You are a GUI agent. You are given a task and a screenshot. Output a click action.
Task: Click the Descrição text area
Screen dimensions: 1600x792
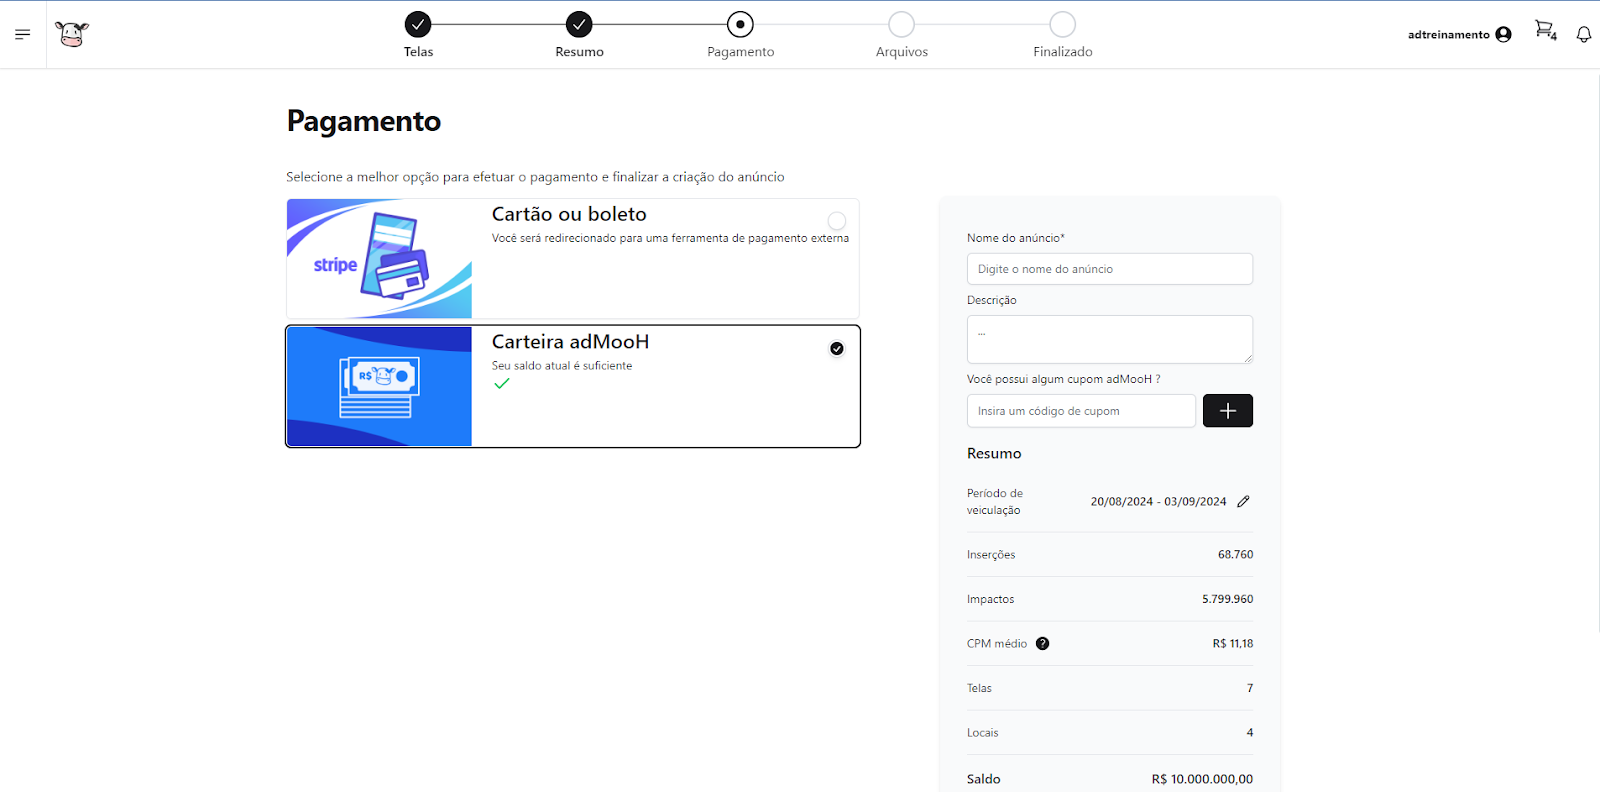coord(1110,339)
